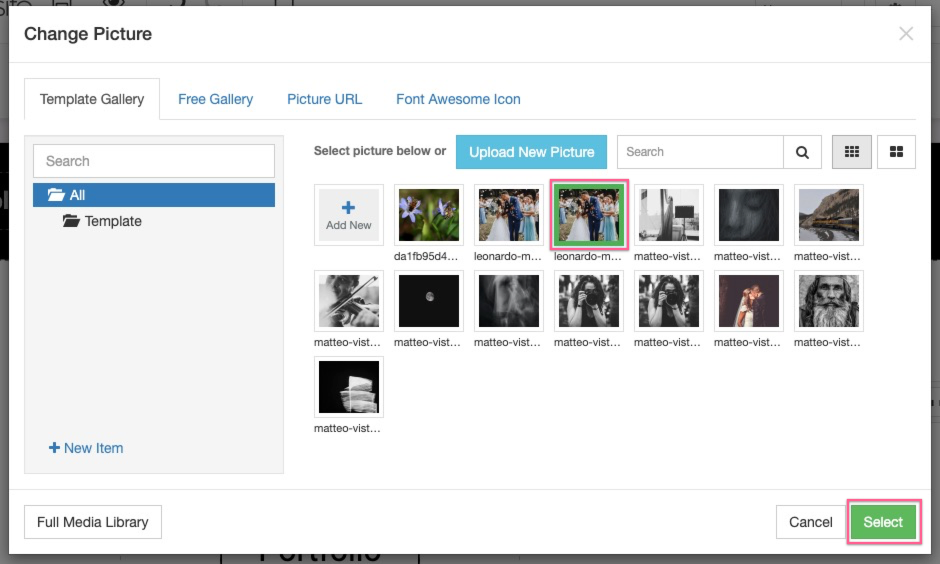Image resolution: width=940 pixels, height=564 pixels.
Task: Click the green Select button
Action: [883, 522]
